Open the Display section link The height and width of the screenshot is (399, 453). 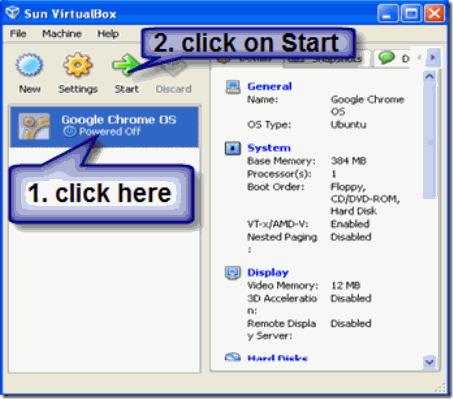tap(268, 272)
